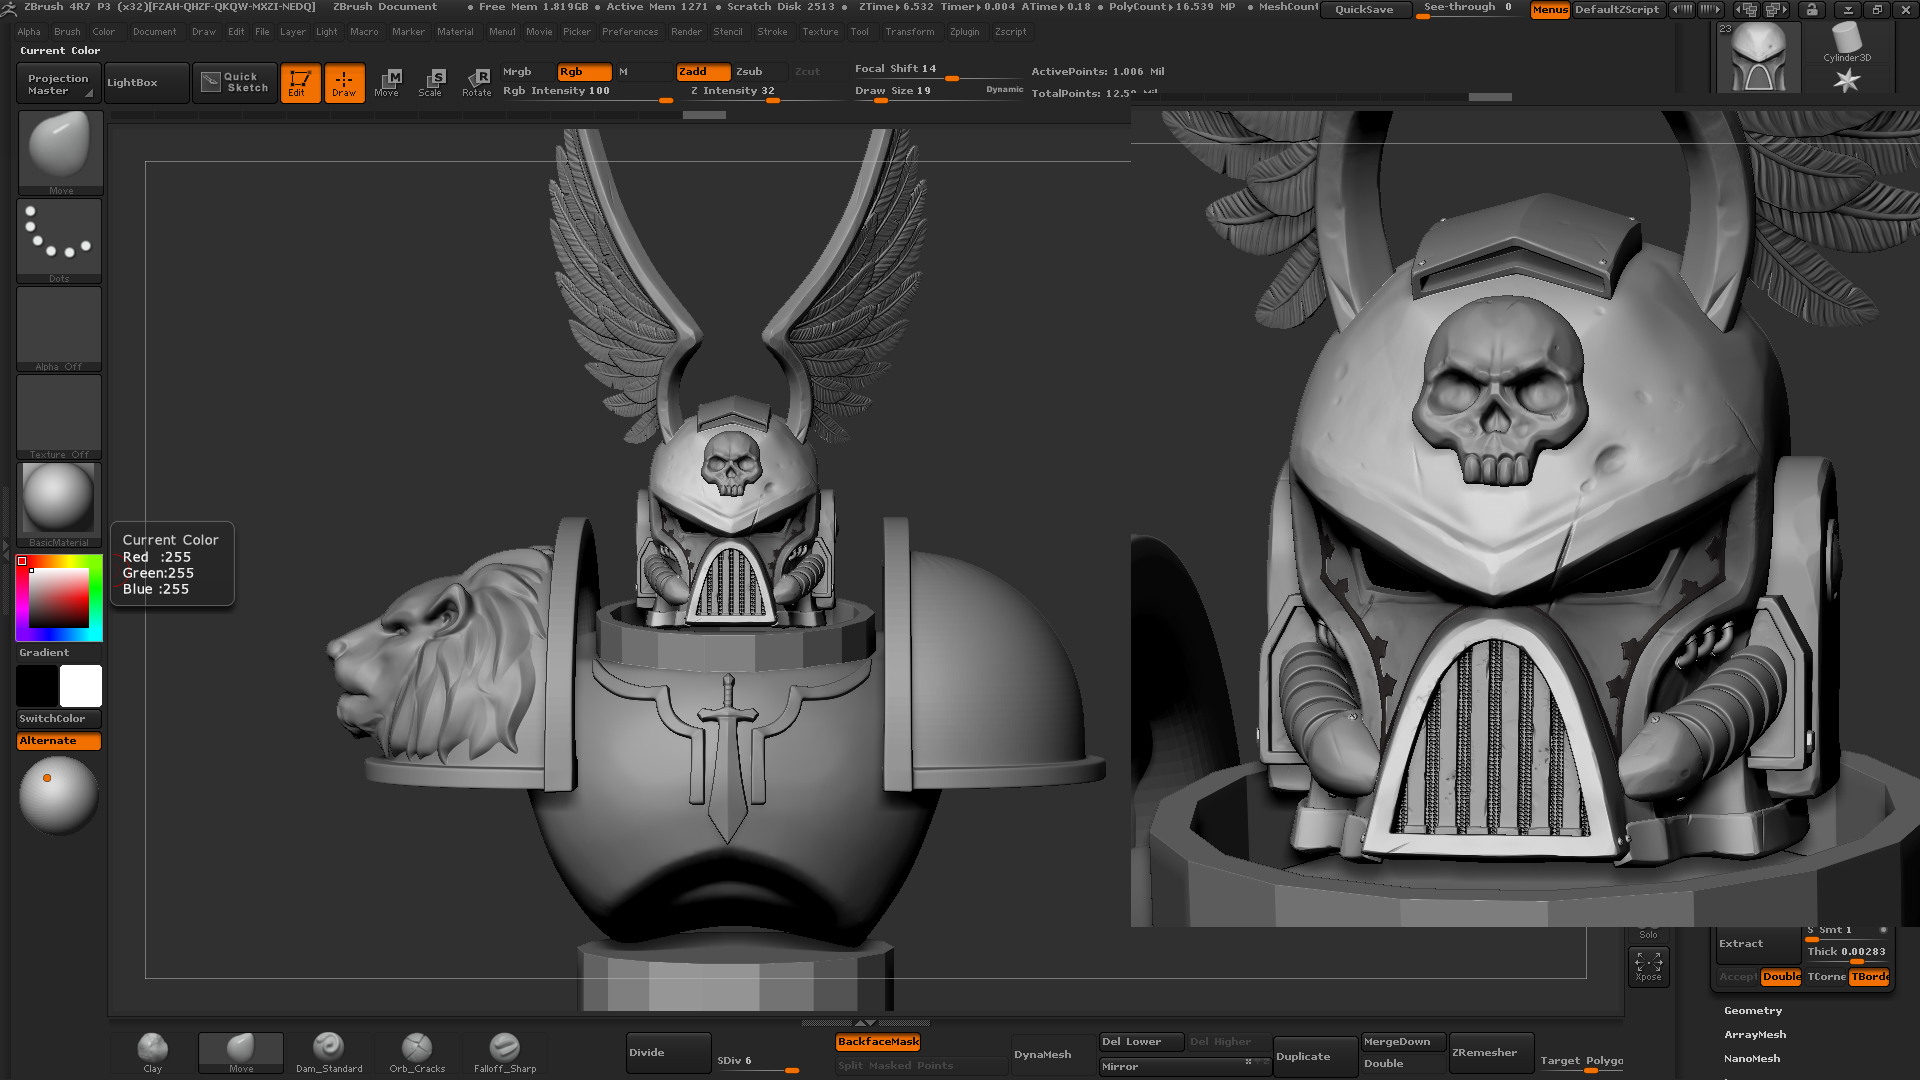Open the Texture Off selector
This screenshot has height=1080, width=1920.
click(60, 417)
